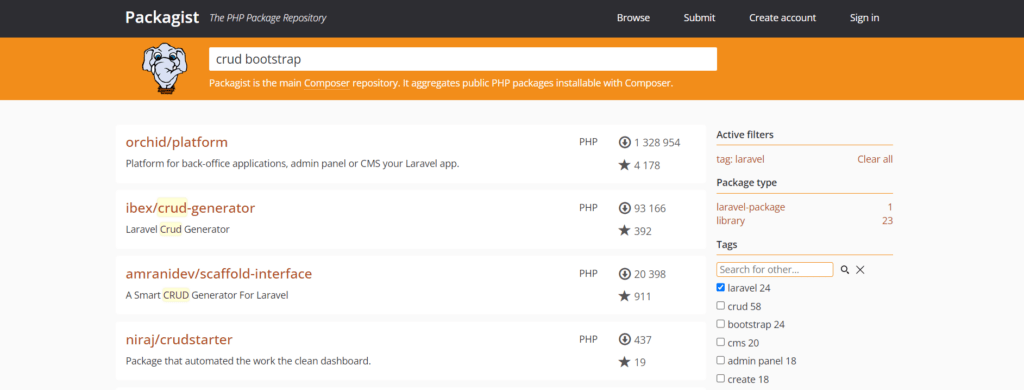
Task: Click the download icon next to 93 166
Action: [x=624, y=208]
